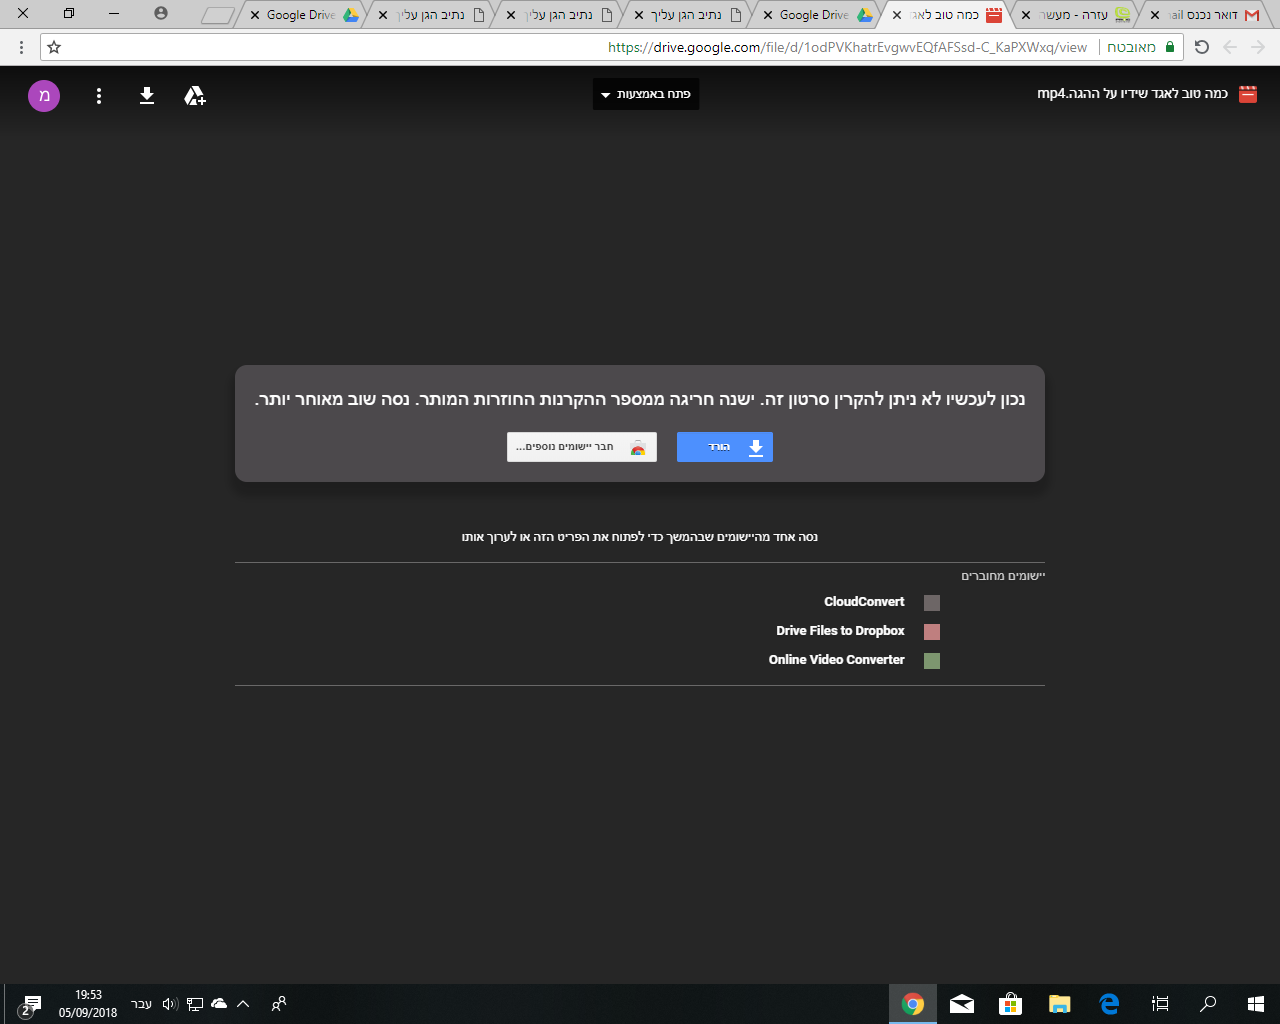Click the video file name 'כמה טוב לאגד שידיו על ההגה.mp4'
The height and width of the screenshot is (1024, 1280).
pos(1132,94)
